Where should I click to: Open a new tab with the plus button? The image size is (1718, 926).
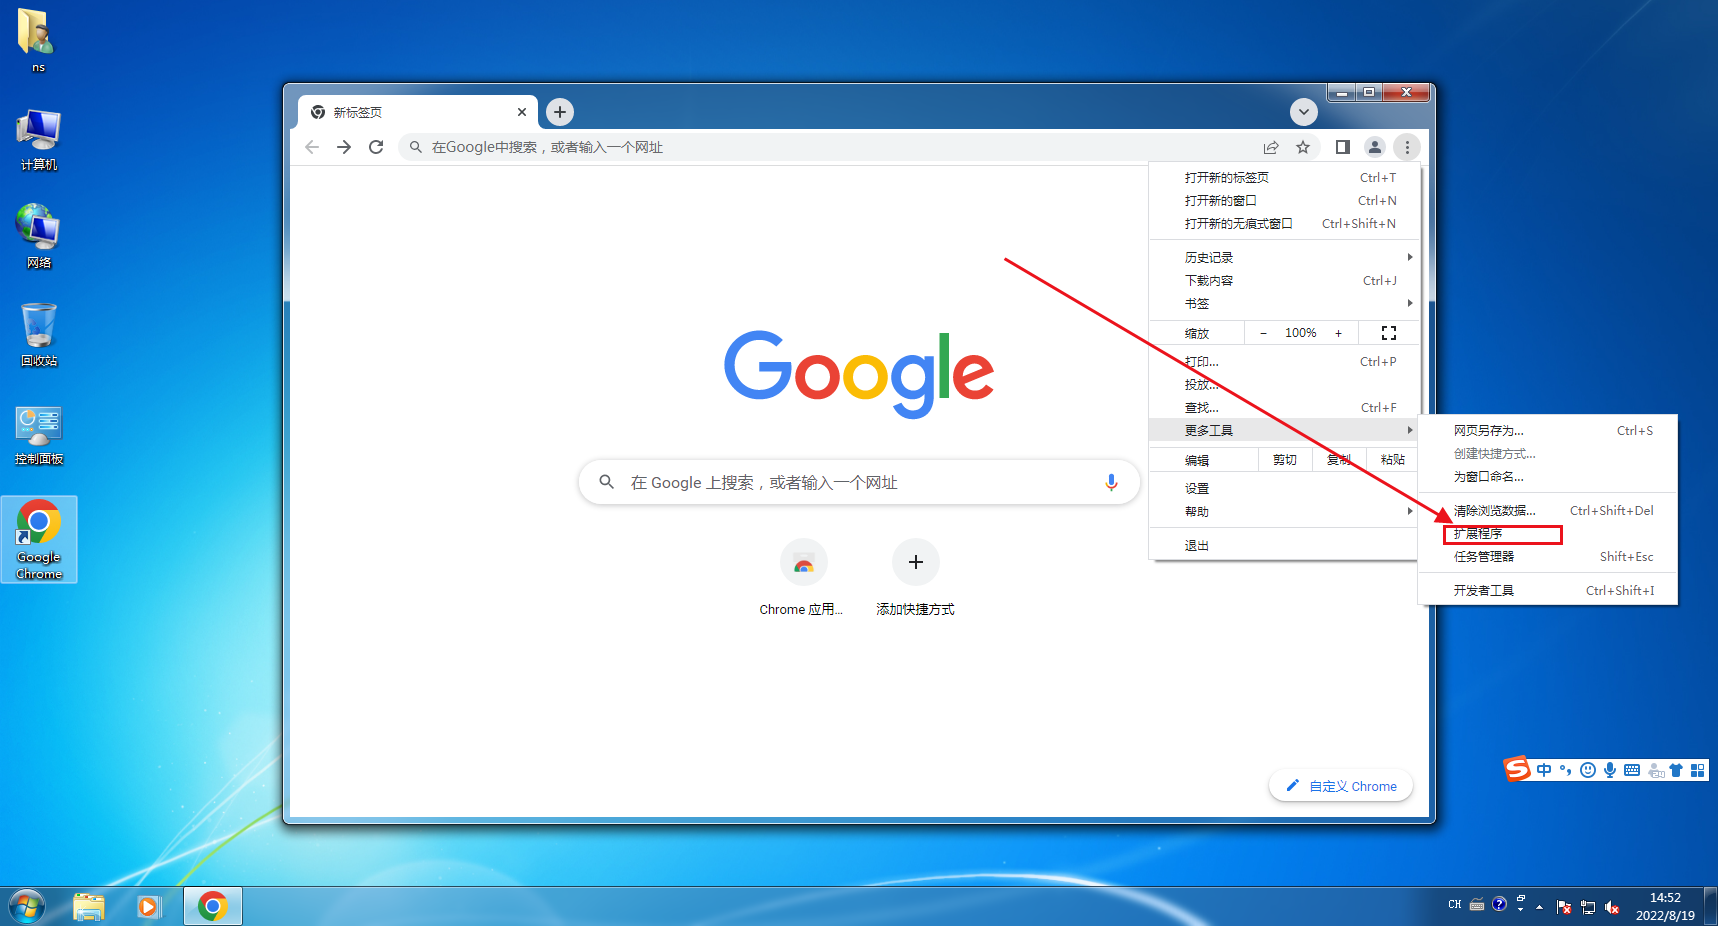click(x=560, y=112)
